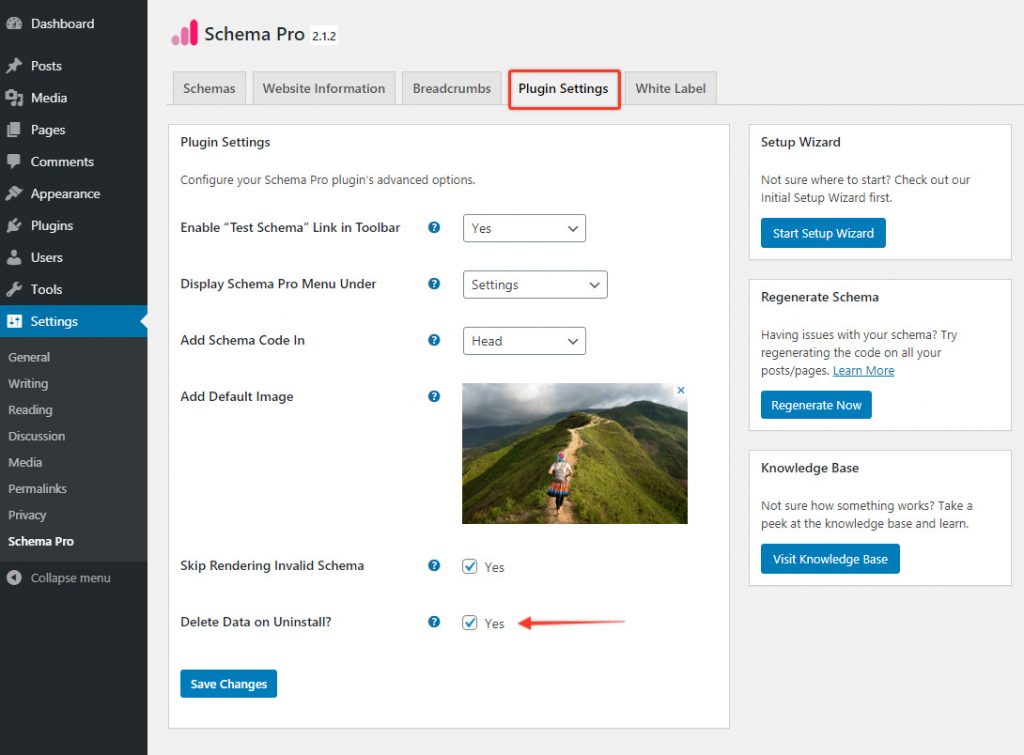Click the Save Changes button

coord(228,683)
